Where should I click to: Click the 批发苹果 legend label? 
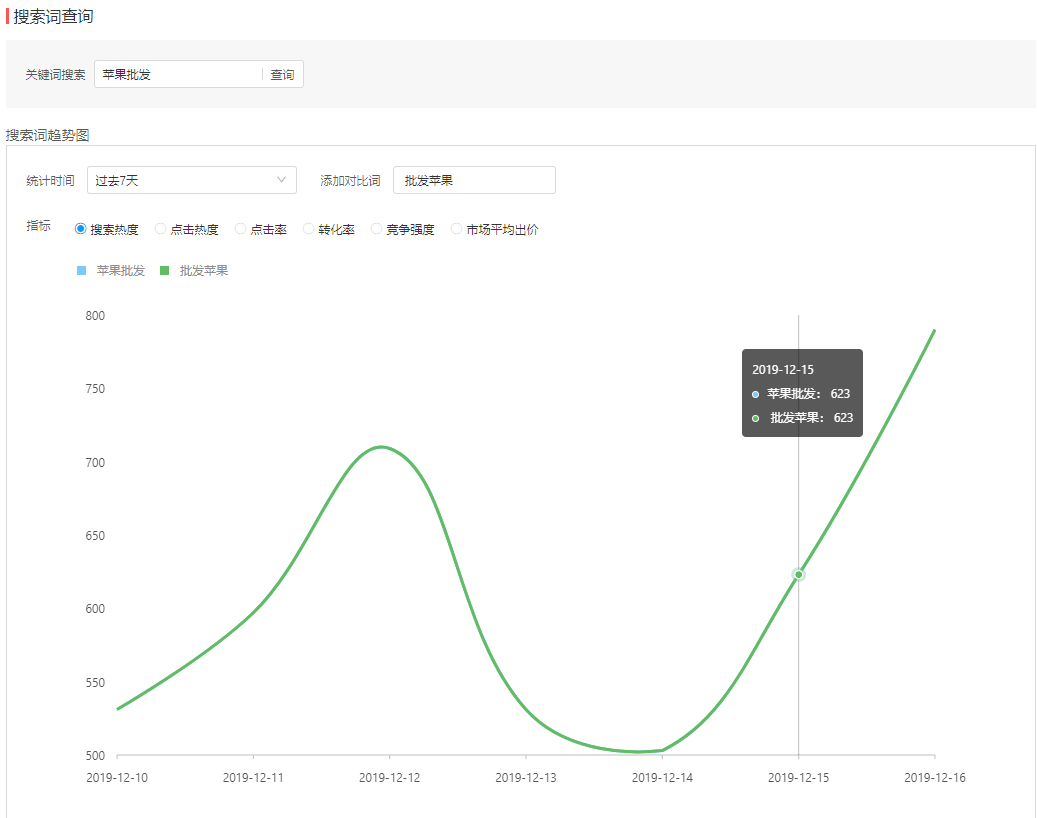coord(204,270)
